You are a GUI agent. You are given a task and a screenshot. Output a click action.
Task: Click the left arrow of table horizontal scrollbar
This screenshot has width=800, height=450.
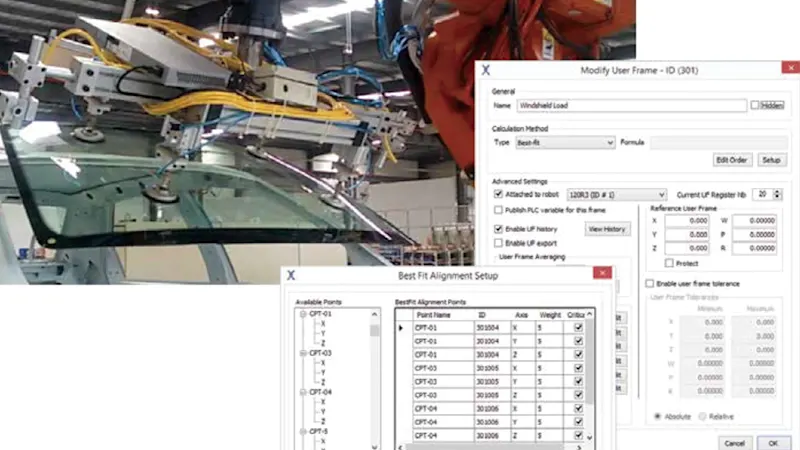401,447
